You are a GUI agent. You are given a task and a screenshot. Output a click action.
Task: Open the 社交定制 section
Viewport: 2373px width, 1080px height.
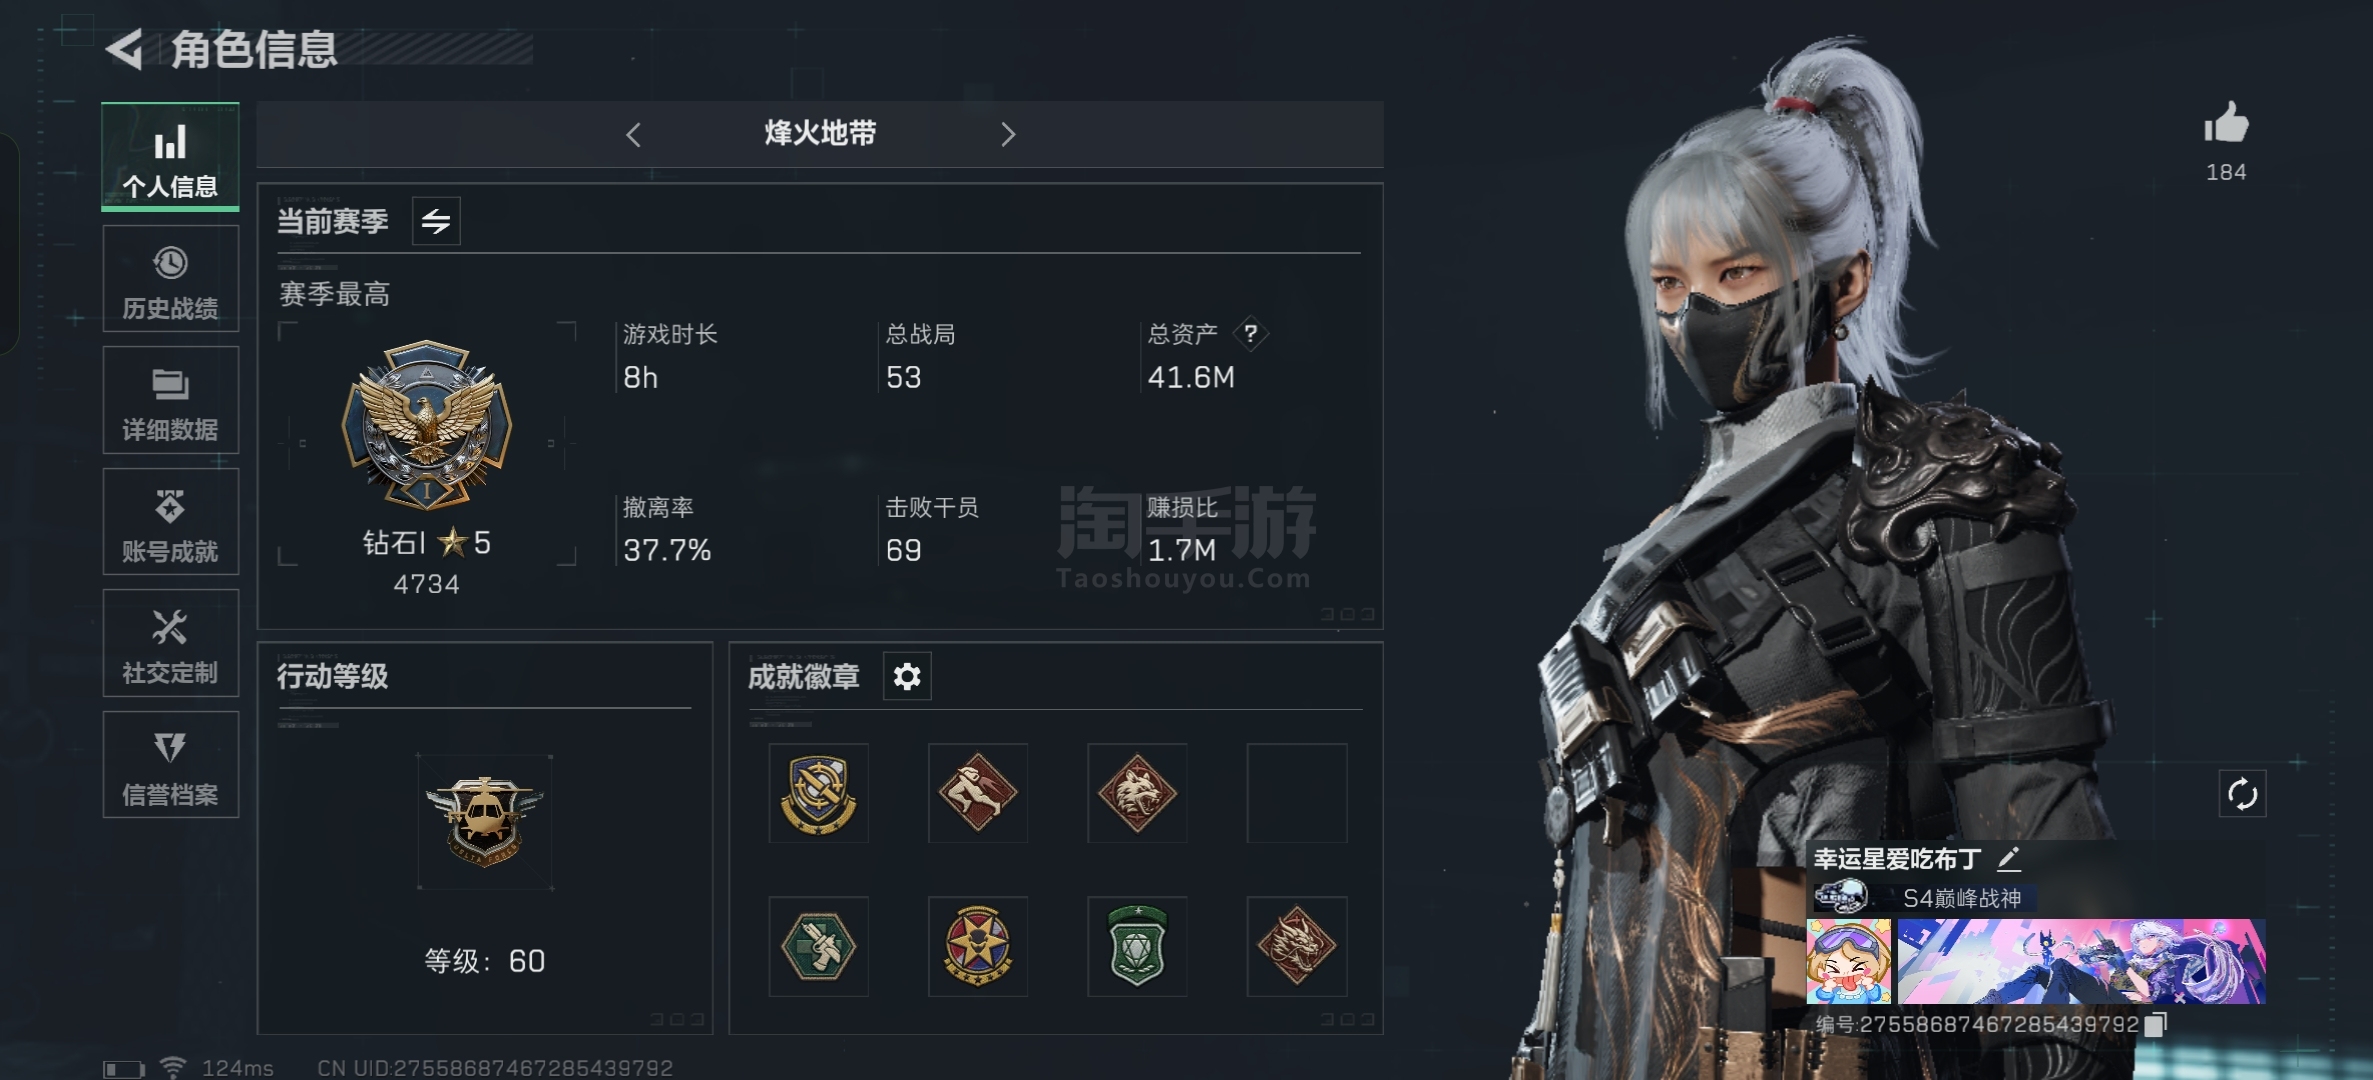pyautogui.click(x=170, y=643)
